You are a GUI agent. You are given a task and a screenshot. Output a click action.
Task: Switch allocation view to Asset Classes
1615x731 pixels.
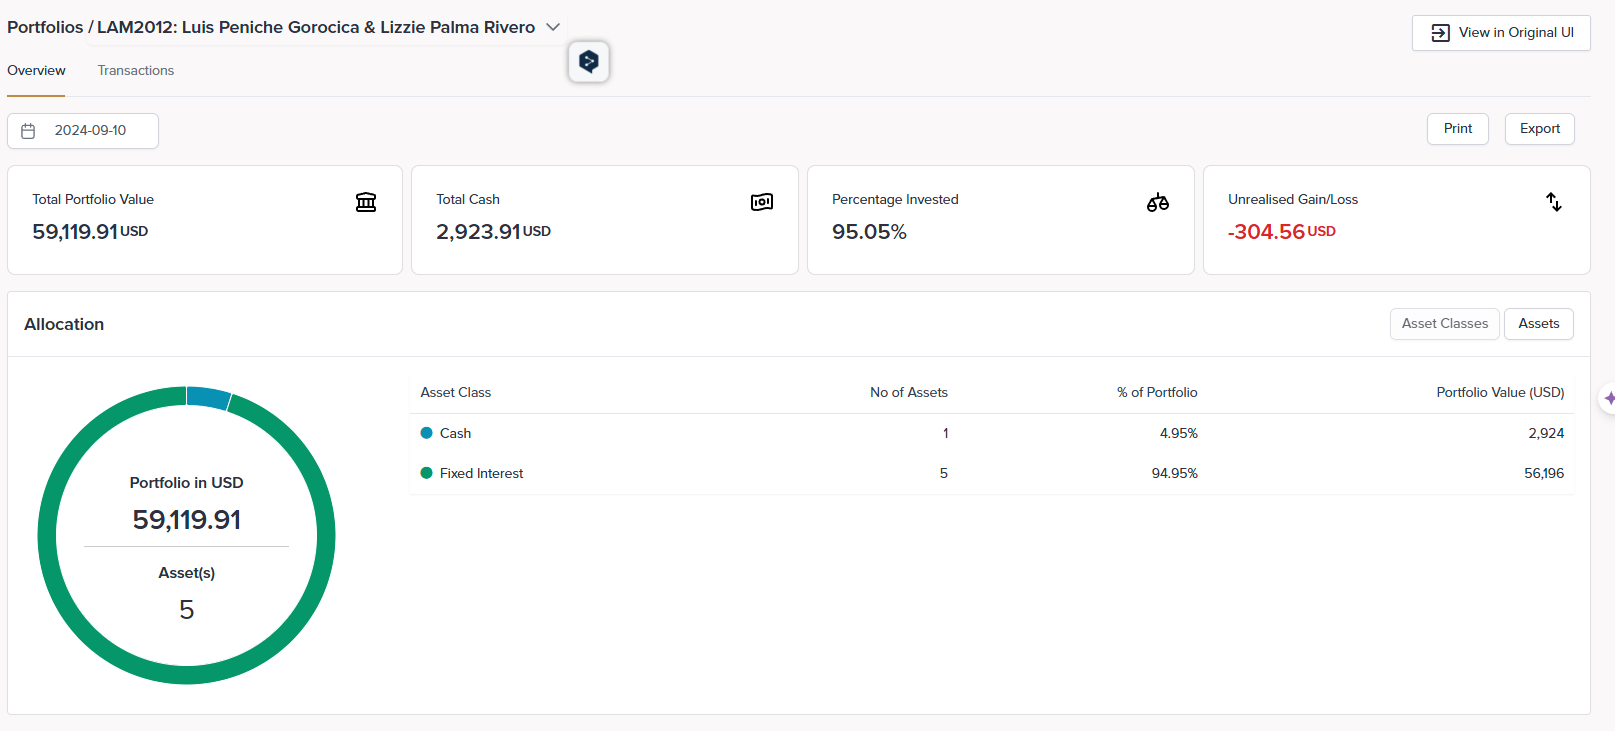pyautogui.click(x=1444, y=324)
